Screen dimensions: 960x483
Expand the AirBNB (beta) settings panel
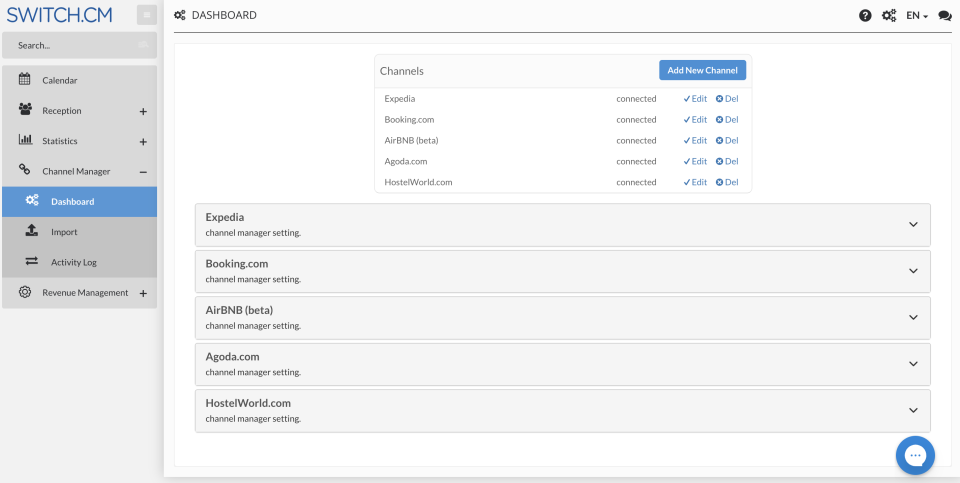(x=913, y=317)
